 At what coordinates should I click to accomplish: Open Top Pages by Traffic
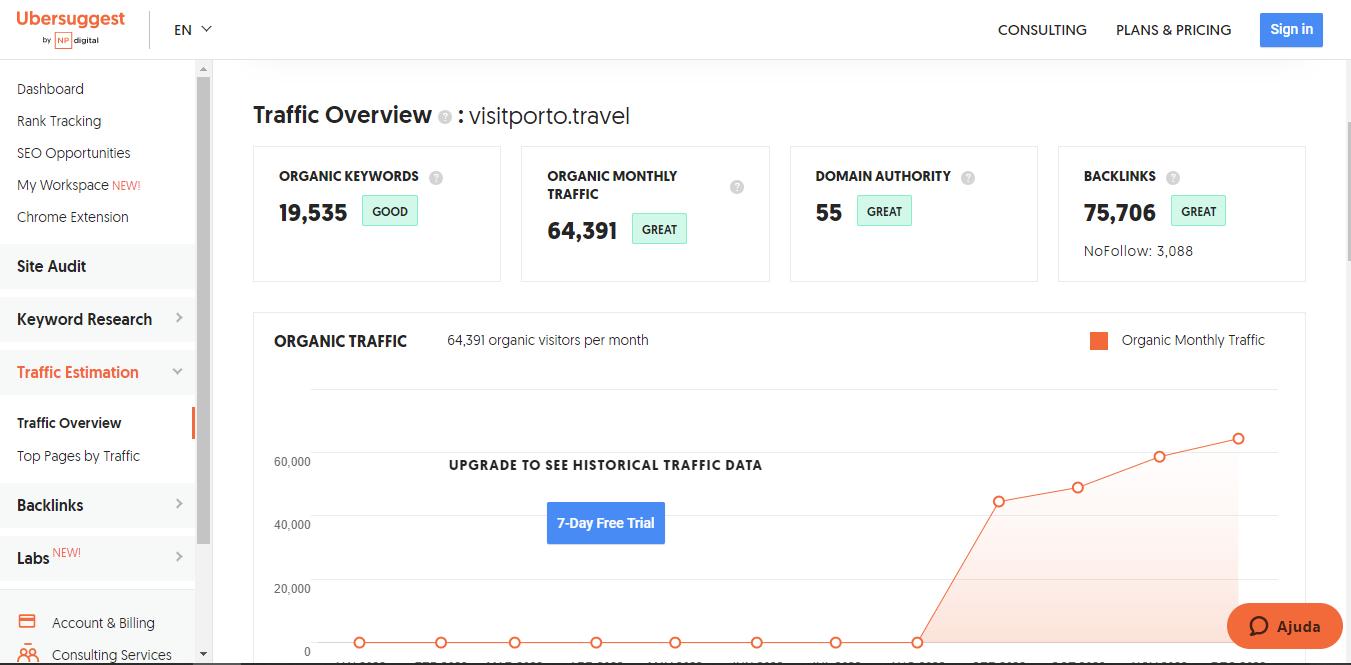[x=78, y=456]
